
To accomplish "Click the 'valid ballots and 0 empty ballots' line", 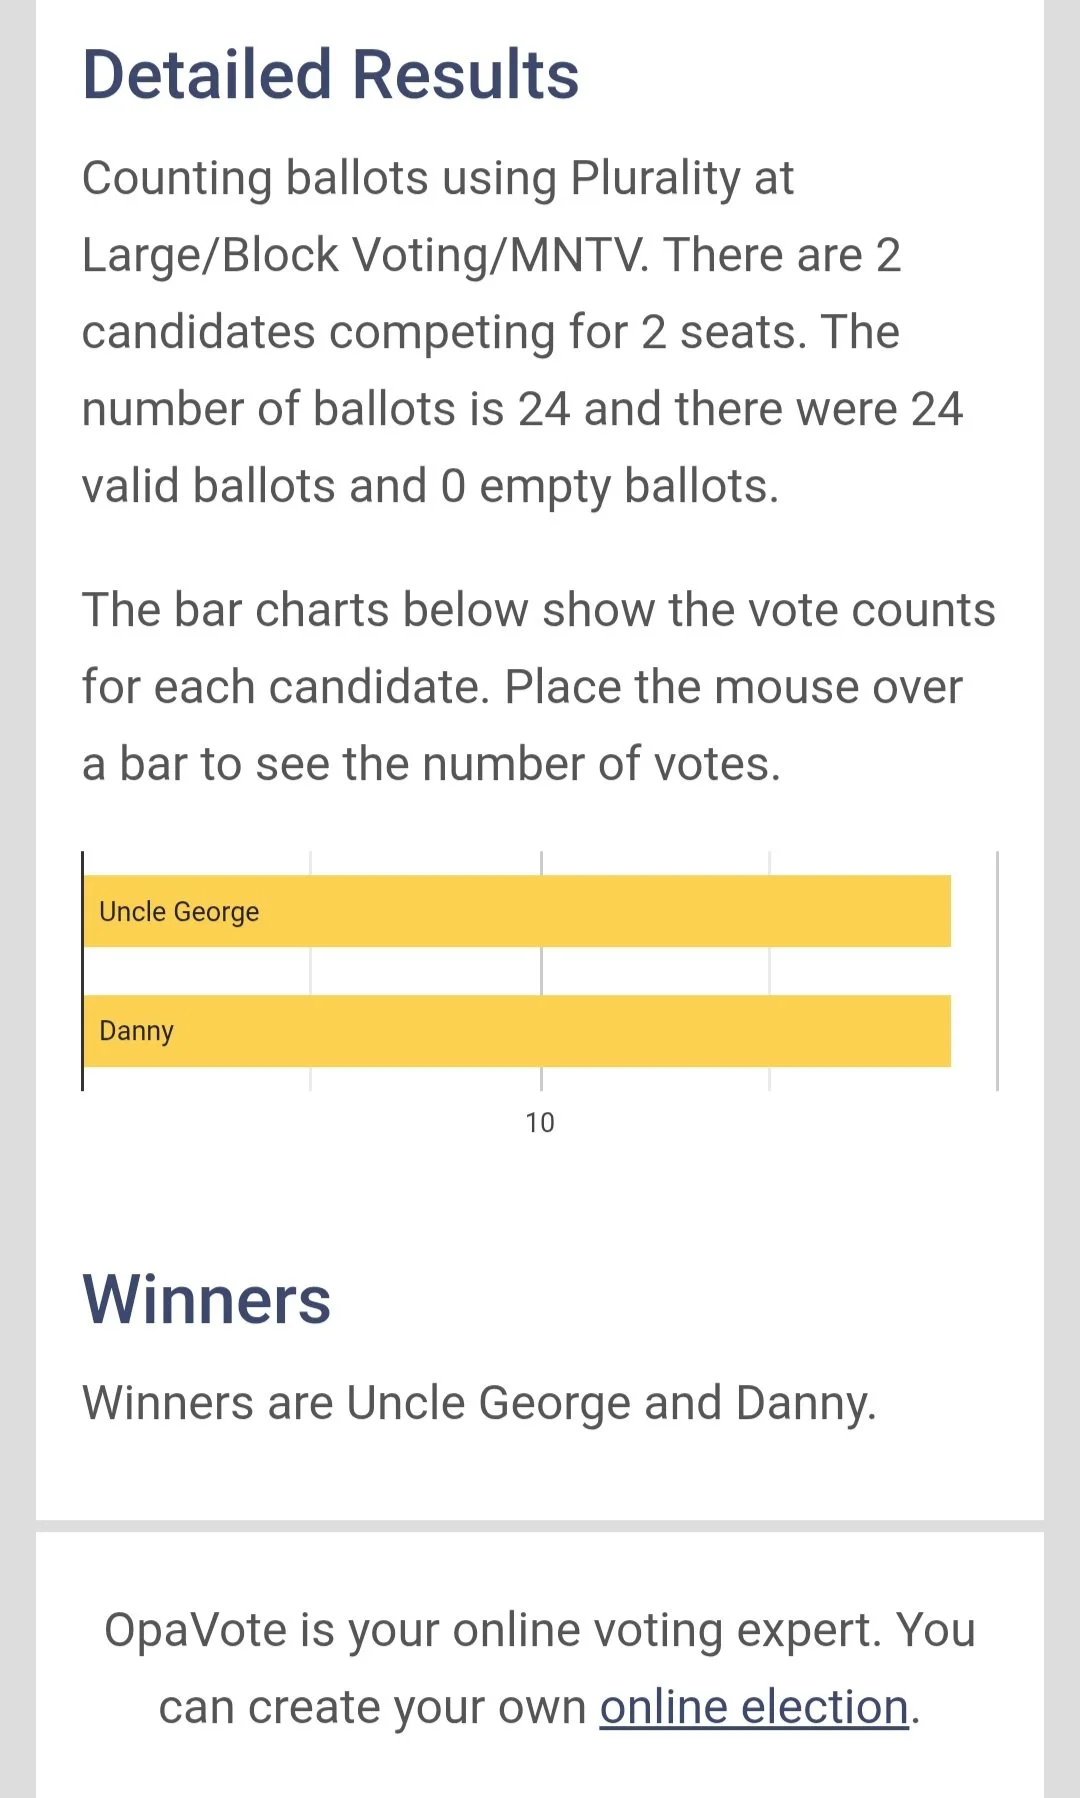I will tap(430, 486).
